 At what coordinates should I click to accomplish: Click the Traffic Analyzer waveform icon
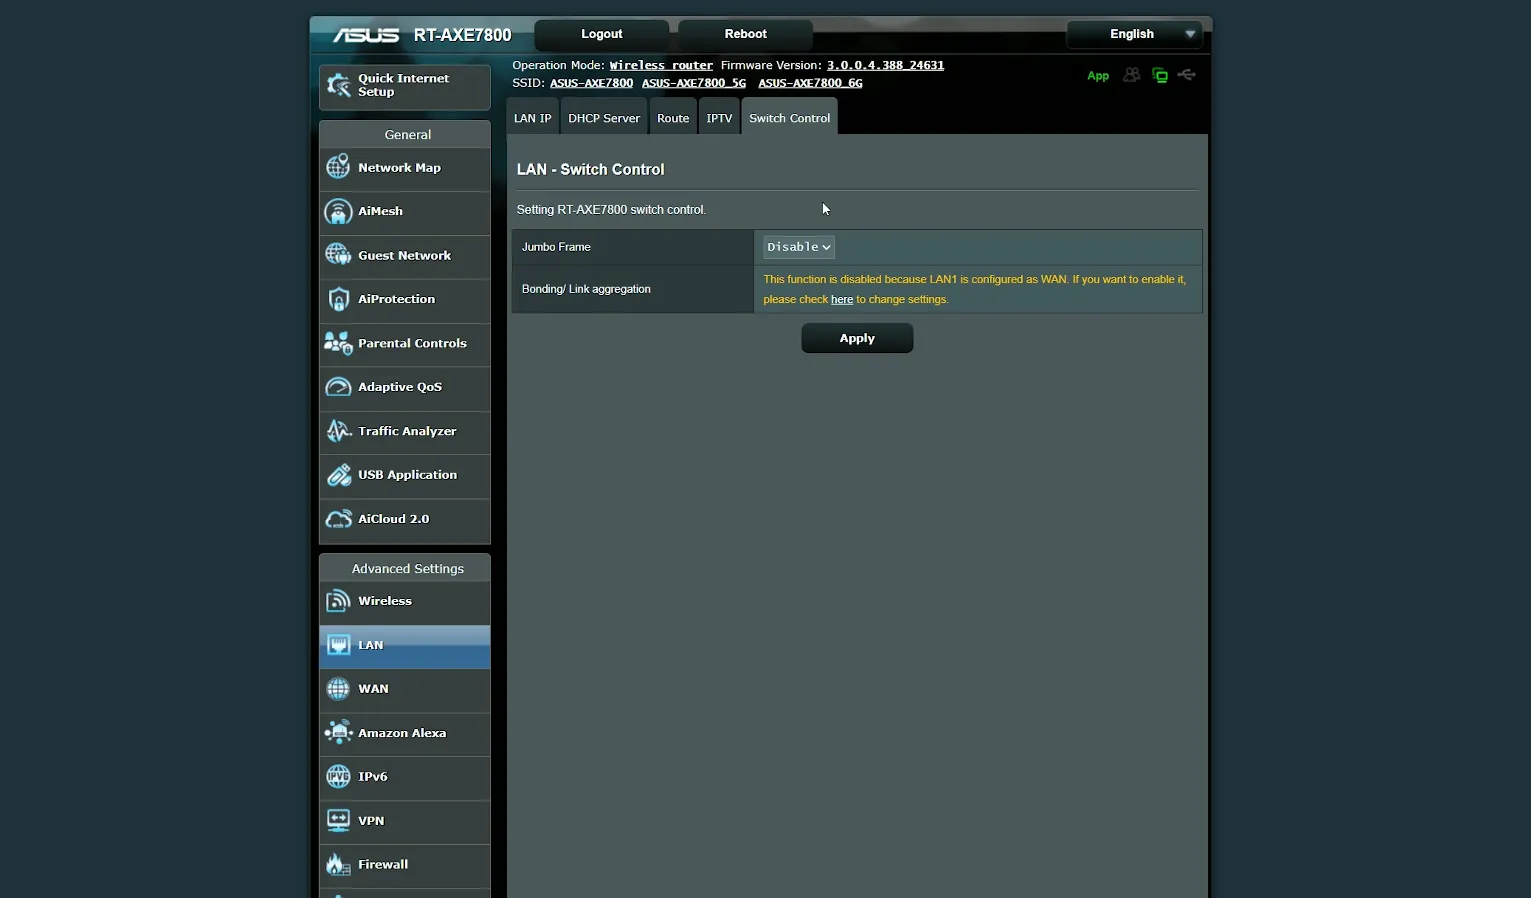[x=338, y=431]
